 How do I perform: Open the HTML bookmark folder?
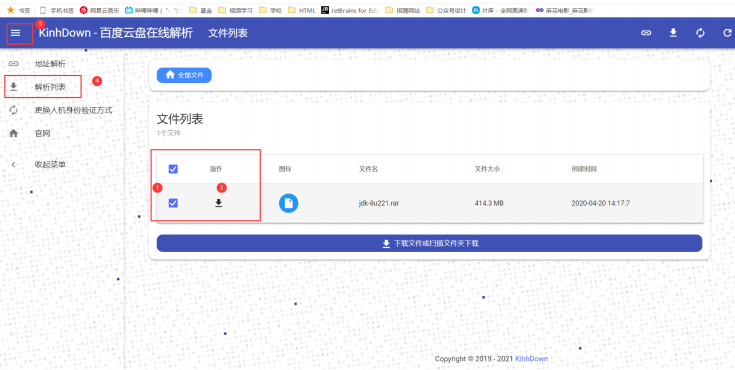(301, 10)
